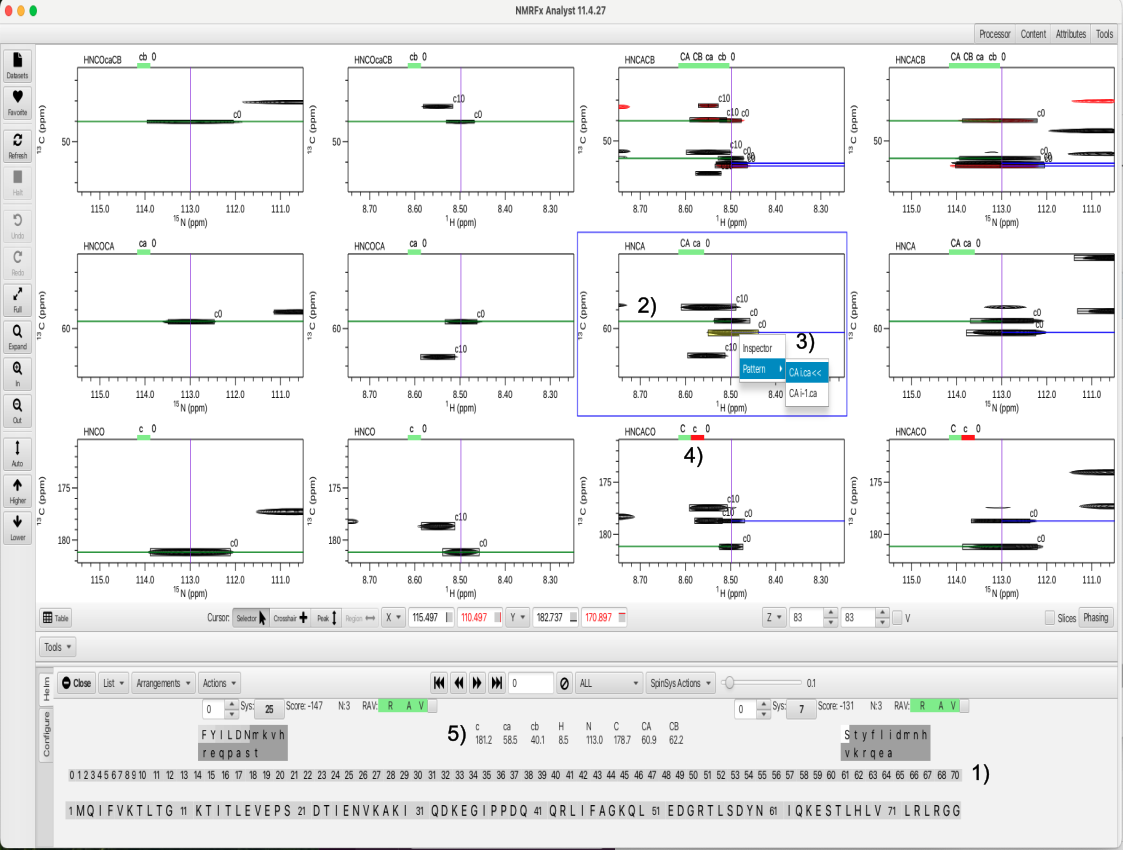Viewport: 1123px width, 850px height.
Task: Raise contour level with the Higher icon
Action: (x=17, y=490)
